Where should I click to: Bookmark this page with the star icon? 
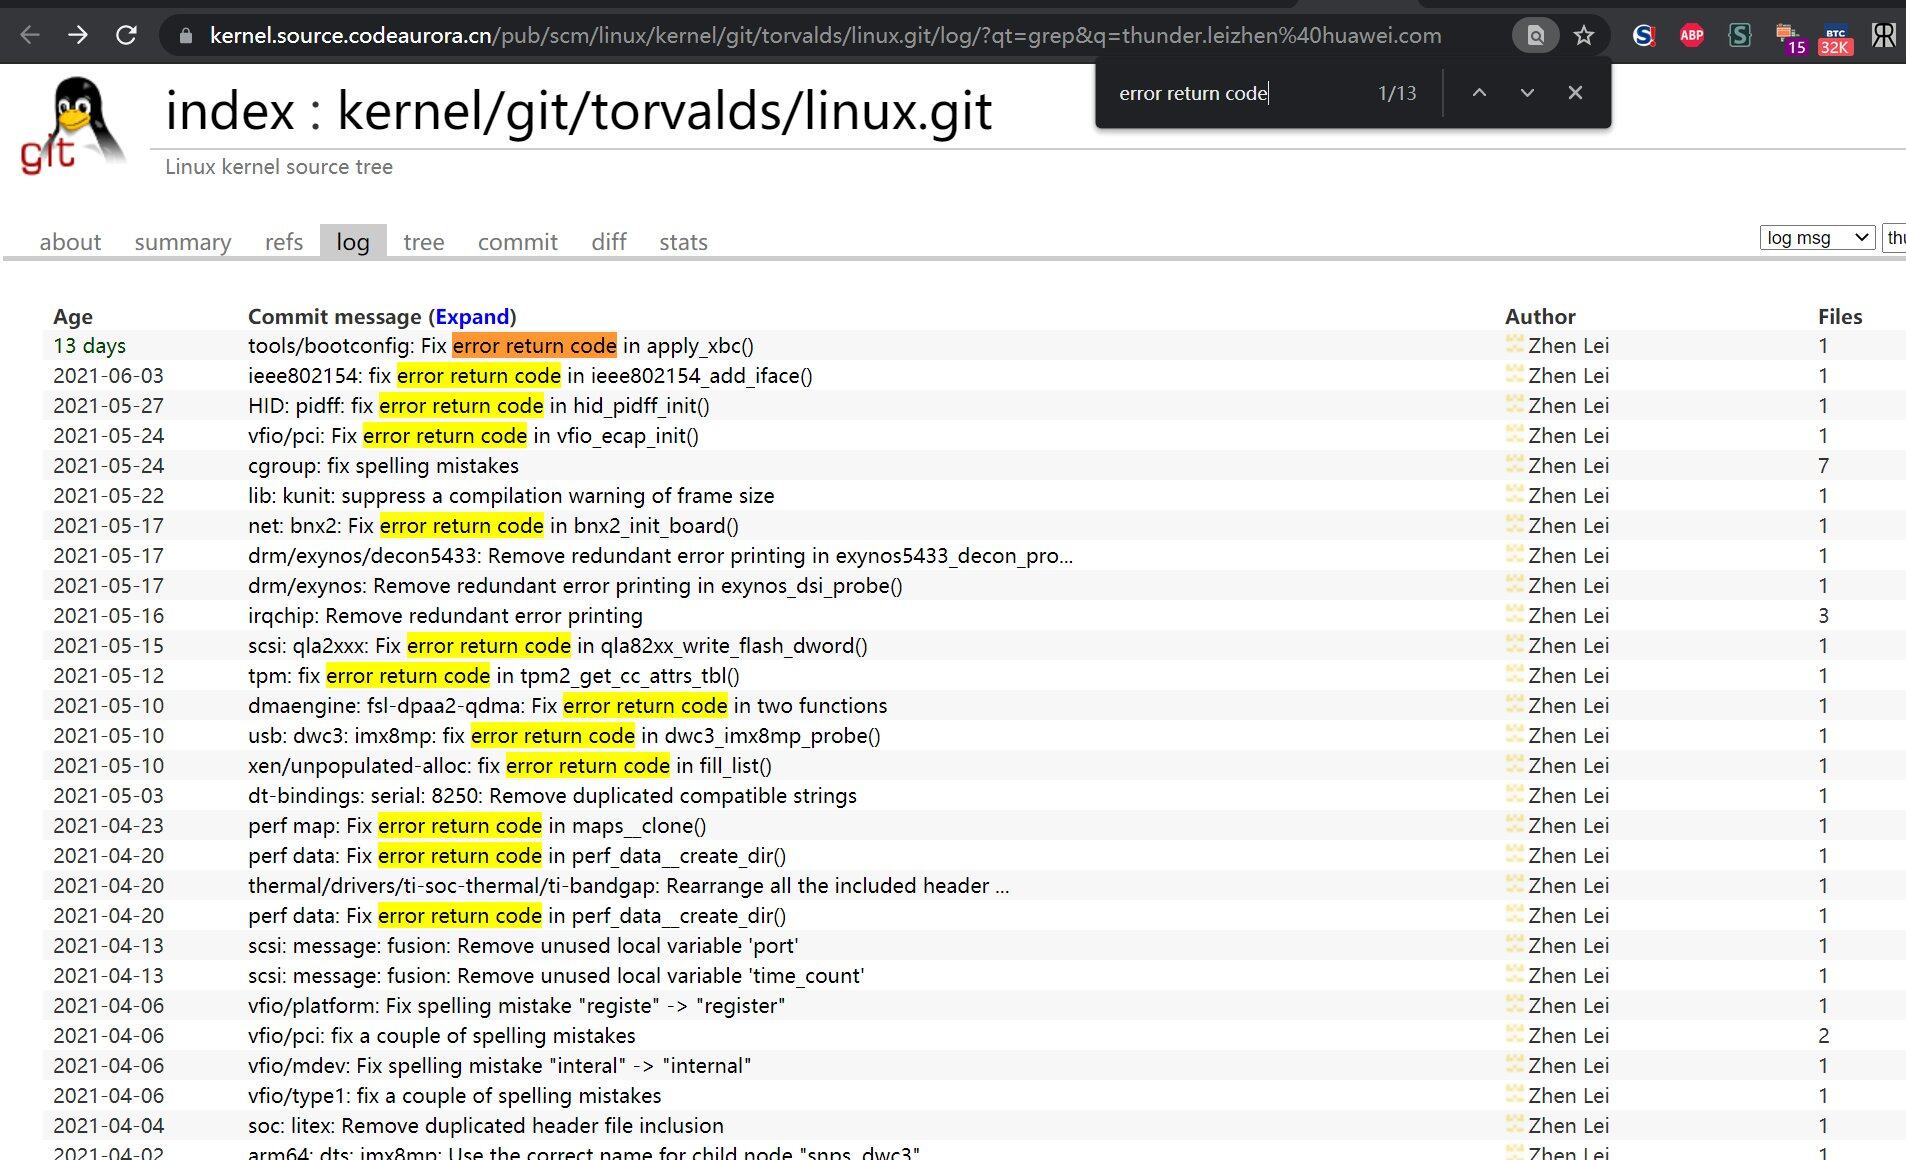[1584, 36]
